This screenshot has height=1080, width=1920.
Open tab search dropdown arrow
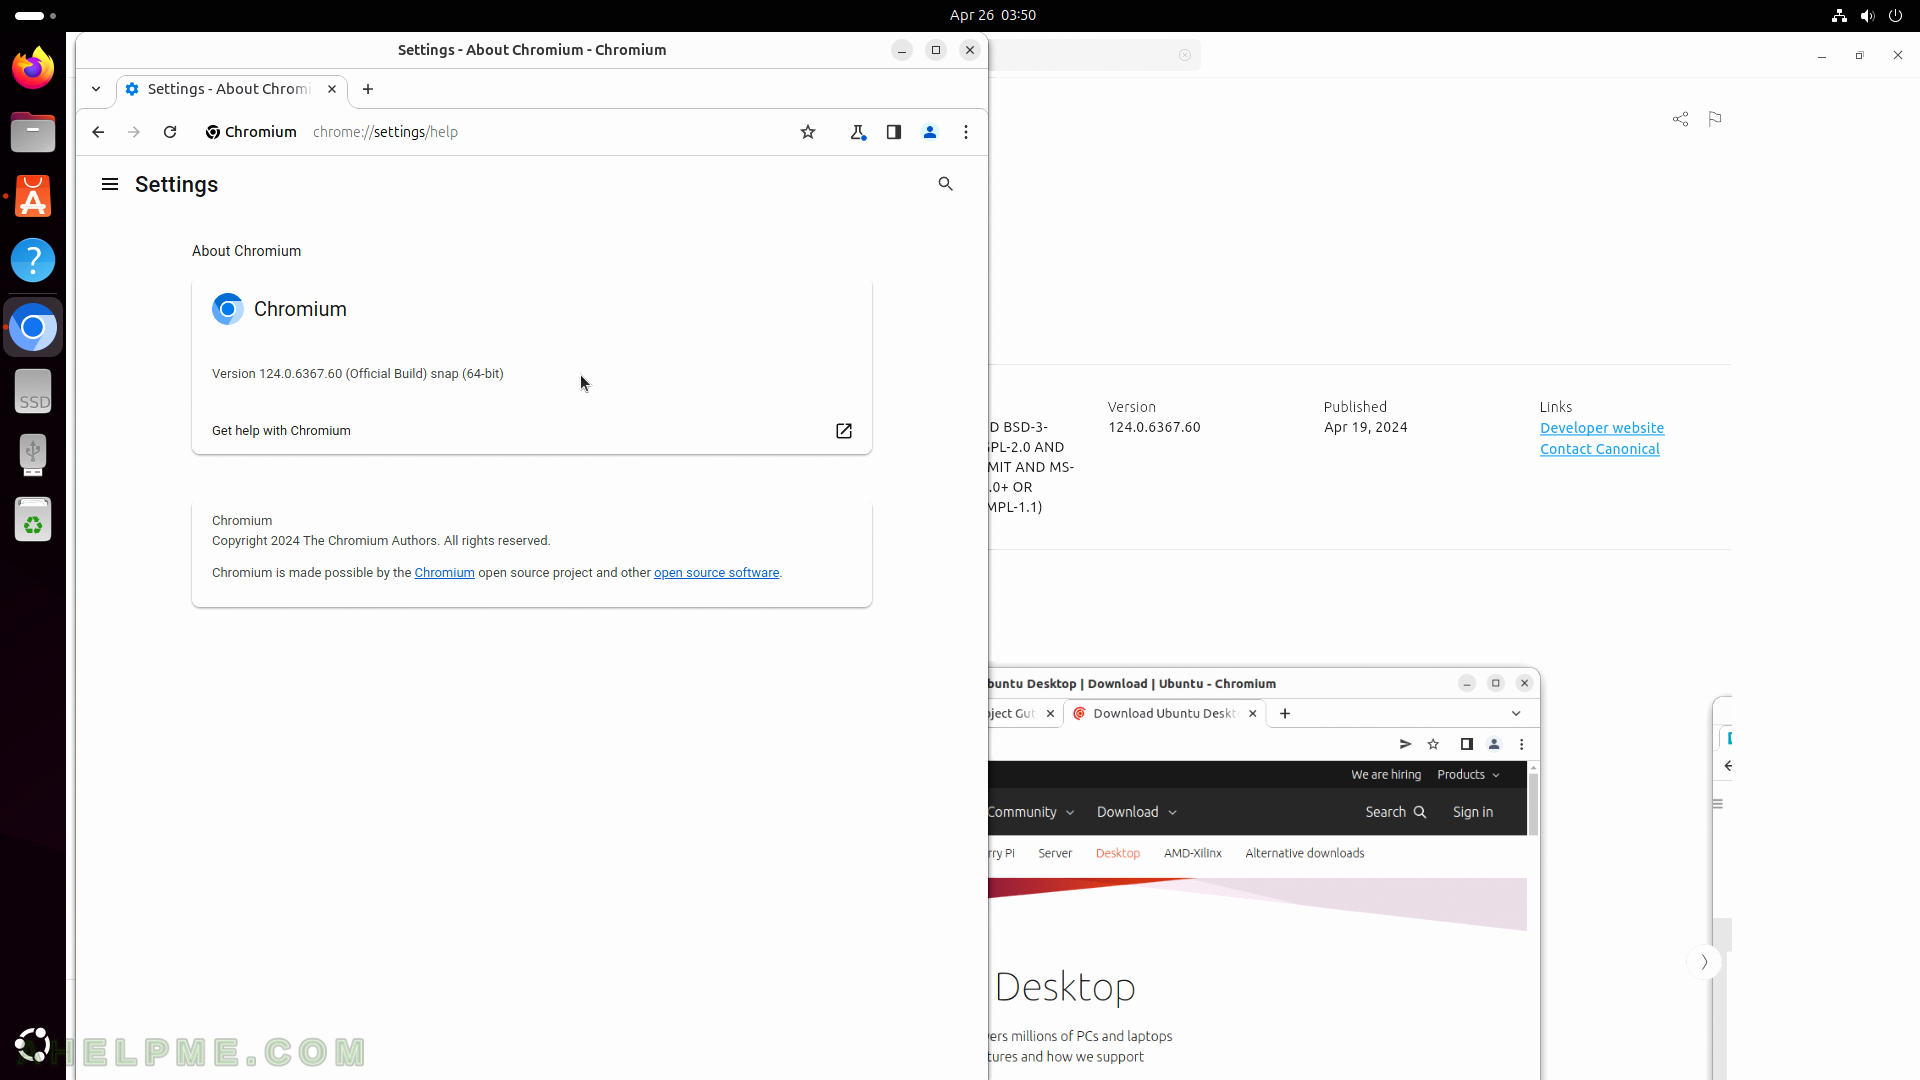(96, 89)
